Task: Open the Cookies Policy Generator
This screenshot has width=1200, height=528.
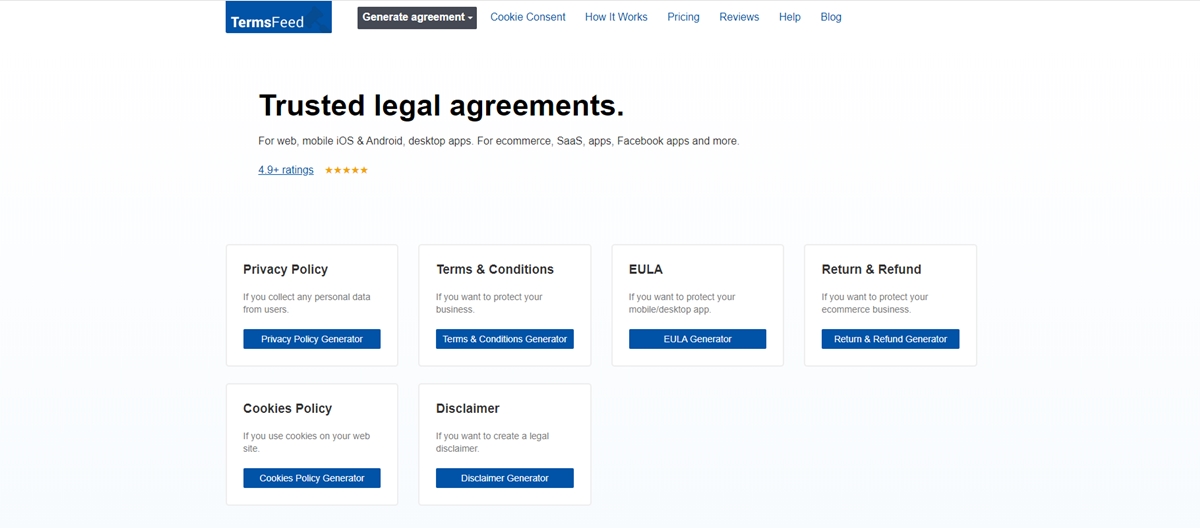Action: pos(312,478)
